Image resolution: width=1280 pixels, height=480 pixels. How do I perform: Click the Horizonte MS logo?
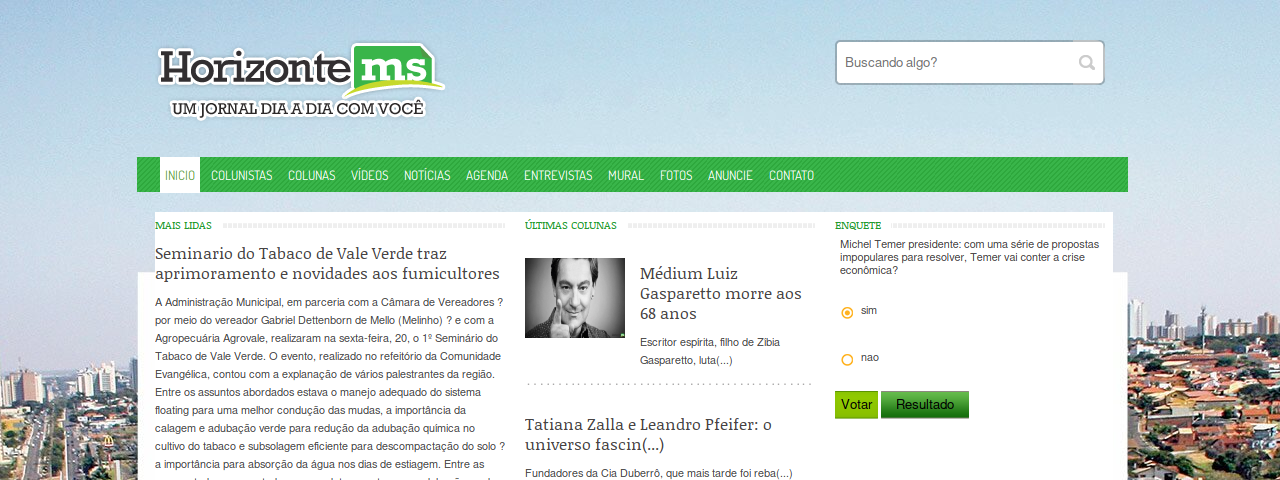point(300,82)
